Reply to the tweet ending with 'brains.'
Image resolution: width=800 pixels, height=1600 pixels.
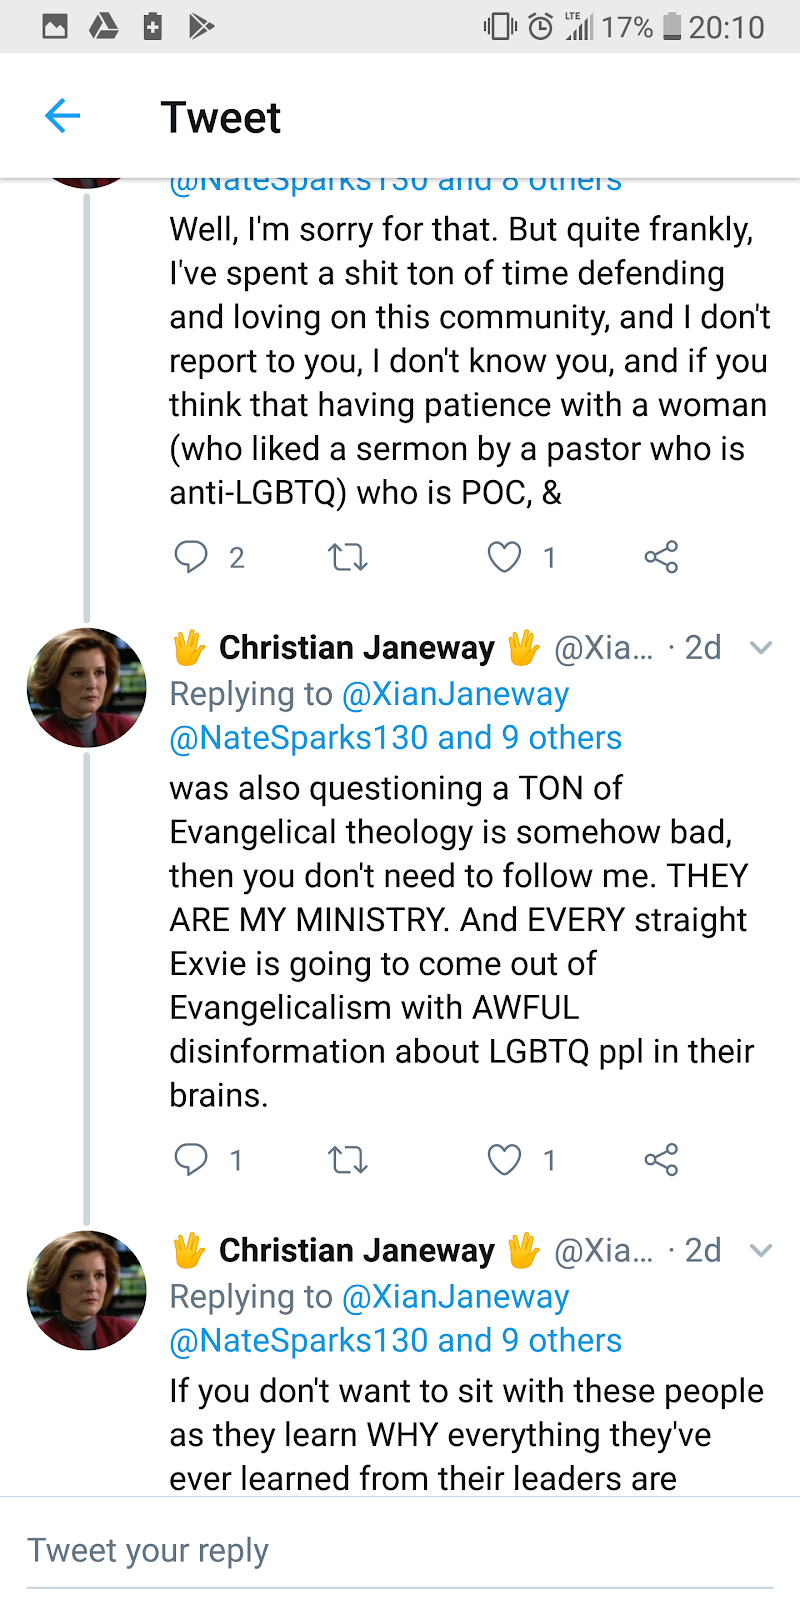tap(190, 1159)
